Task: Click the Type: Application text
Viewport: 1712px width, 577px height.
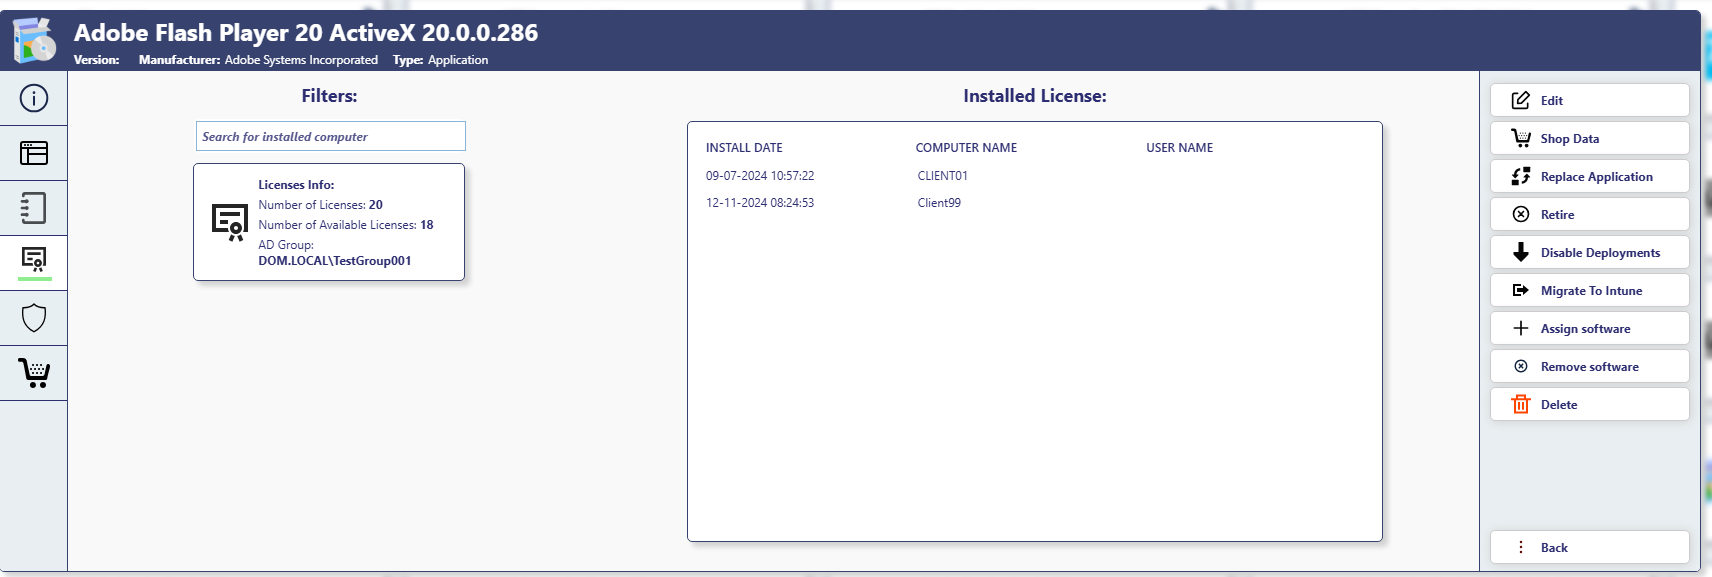Action: (440, 60)
